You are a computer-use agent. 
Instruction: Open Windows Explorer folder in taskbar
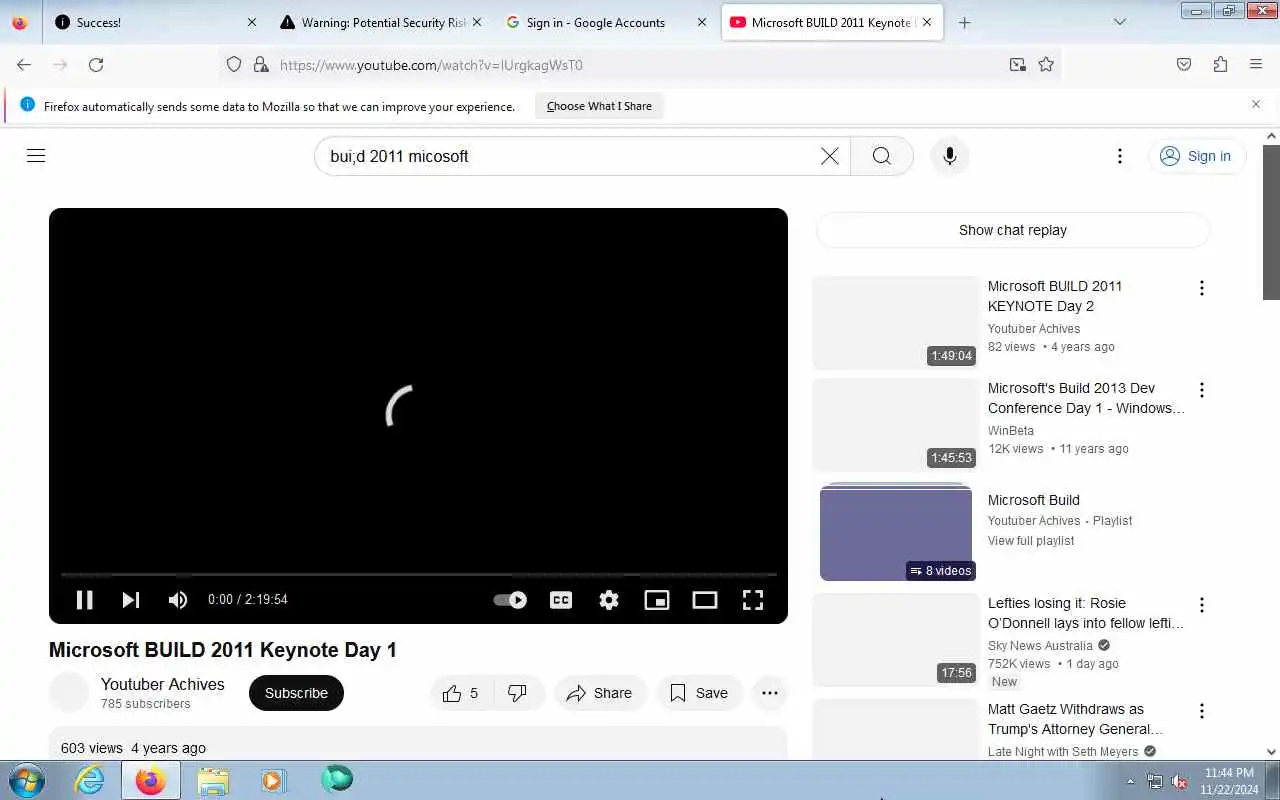coord(213,780)
